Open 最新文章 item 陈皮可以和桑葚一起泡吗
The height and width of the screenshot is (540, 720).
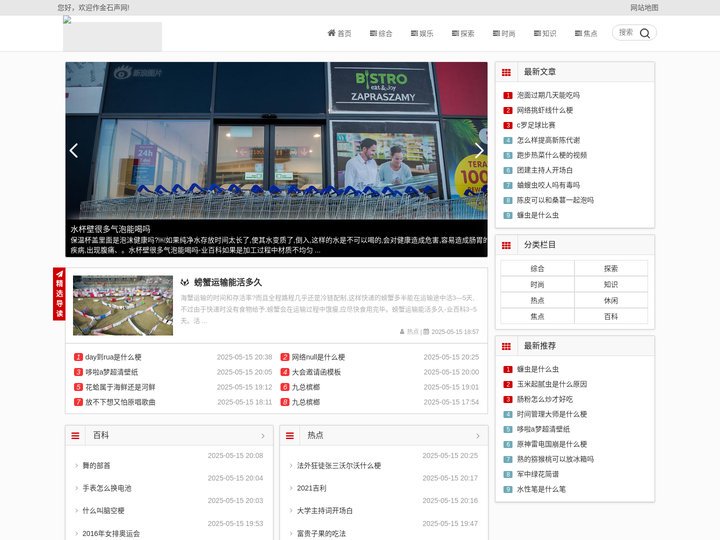tap(555, 200)
